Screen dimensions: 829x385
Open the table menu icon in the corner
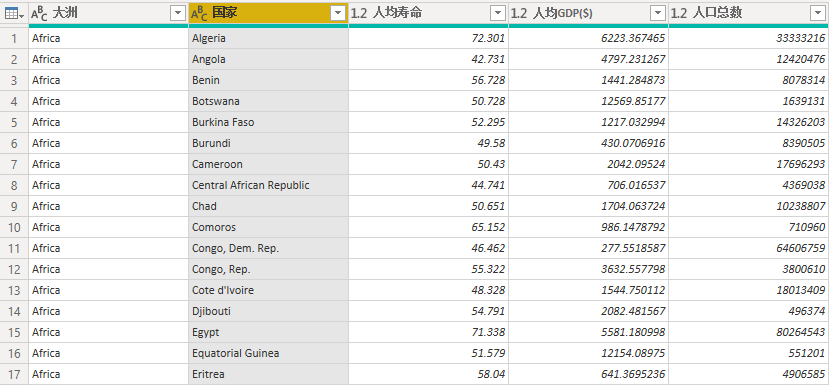click(x=14, y=14)
